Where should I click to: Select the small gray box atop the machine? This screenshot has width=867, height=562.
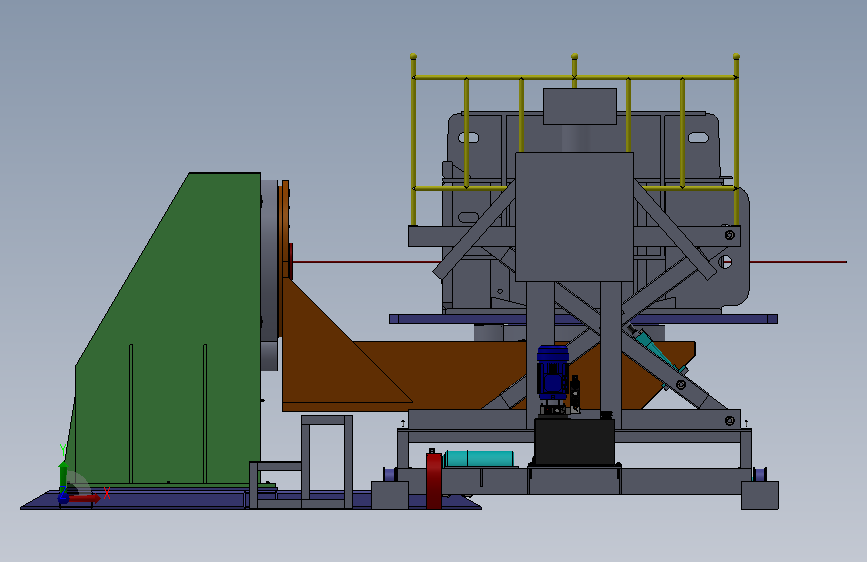click(x=580, y=106)
